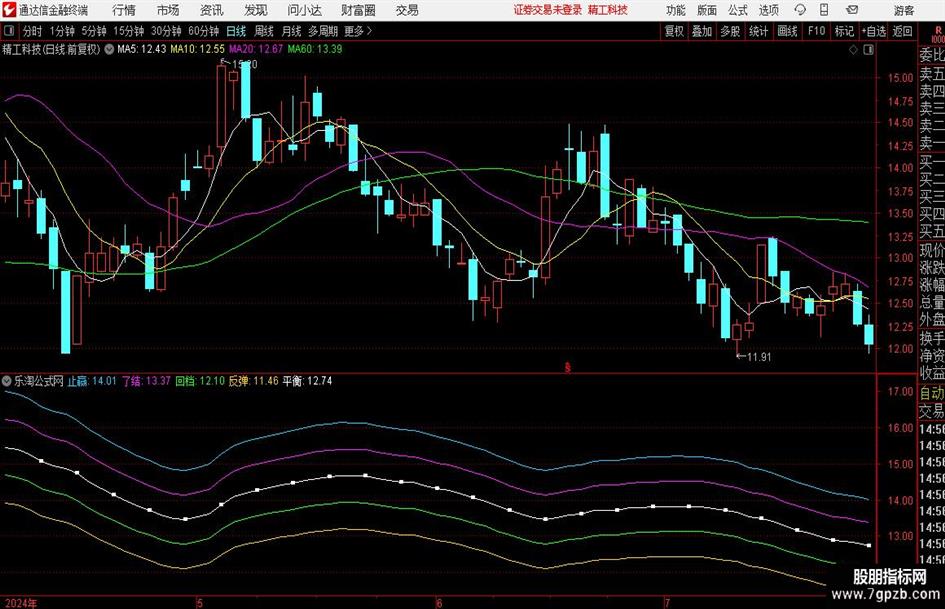Click the 11.91 low price label
Screen dimensions: 945x609
759,357
